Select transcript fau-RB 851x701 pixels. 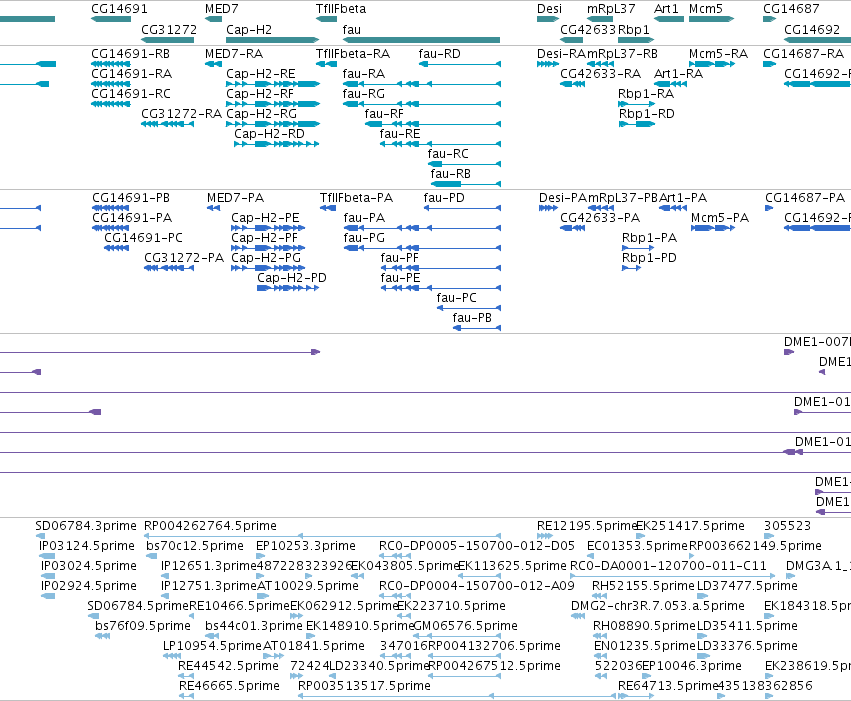coord(450,174)
